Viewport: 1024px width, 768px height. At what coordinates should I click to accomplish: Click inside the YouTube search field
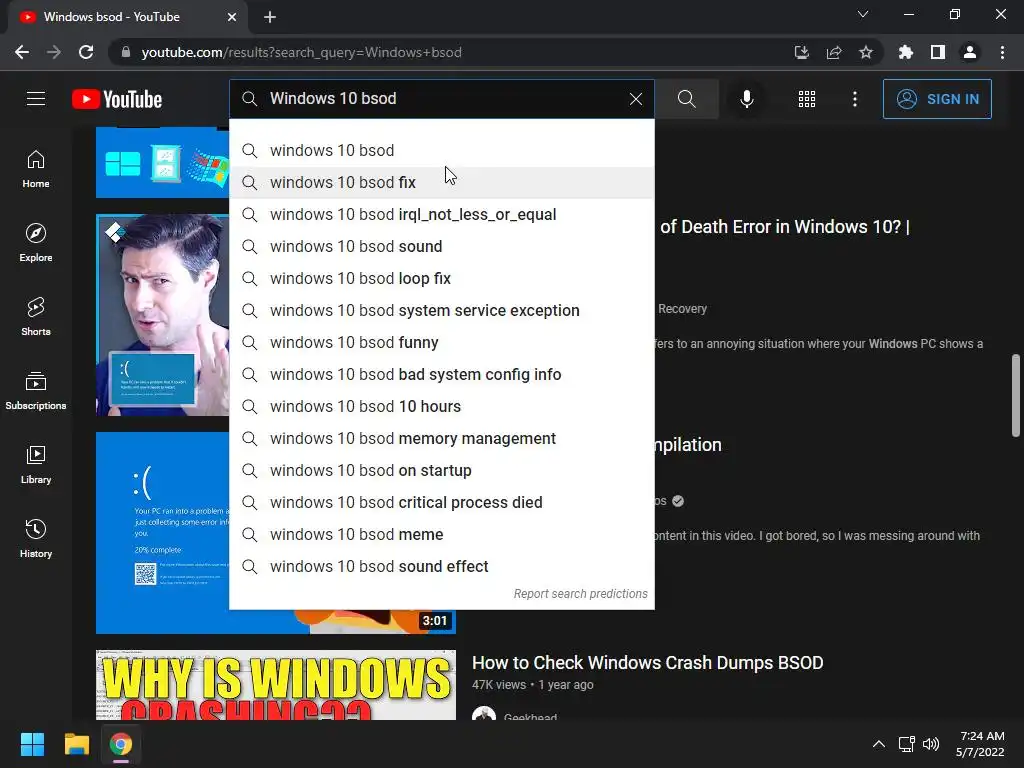[x=444, y=99]
